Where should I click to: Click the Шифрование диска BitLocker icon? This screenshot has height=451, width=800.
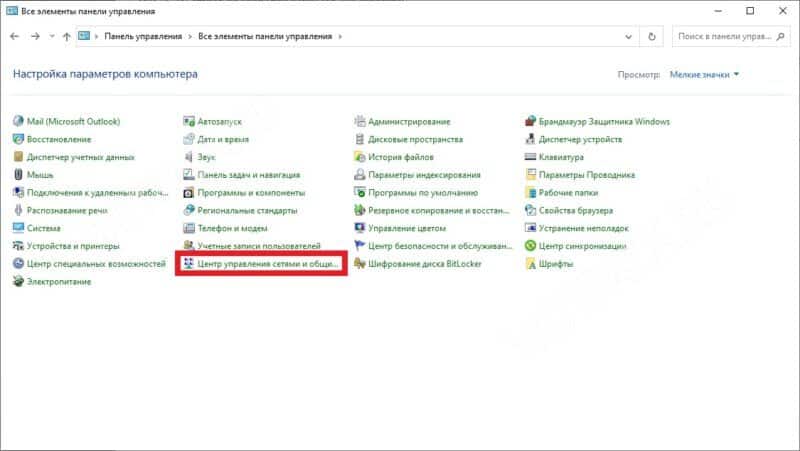[360, 264]
